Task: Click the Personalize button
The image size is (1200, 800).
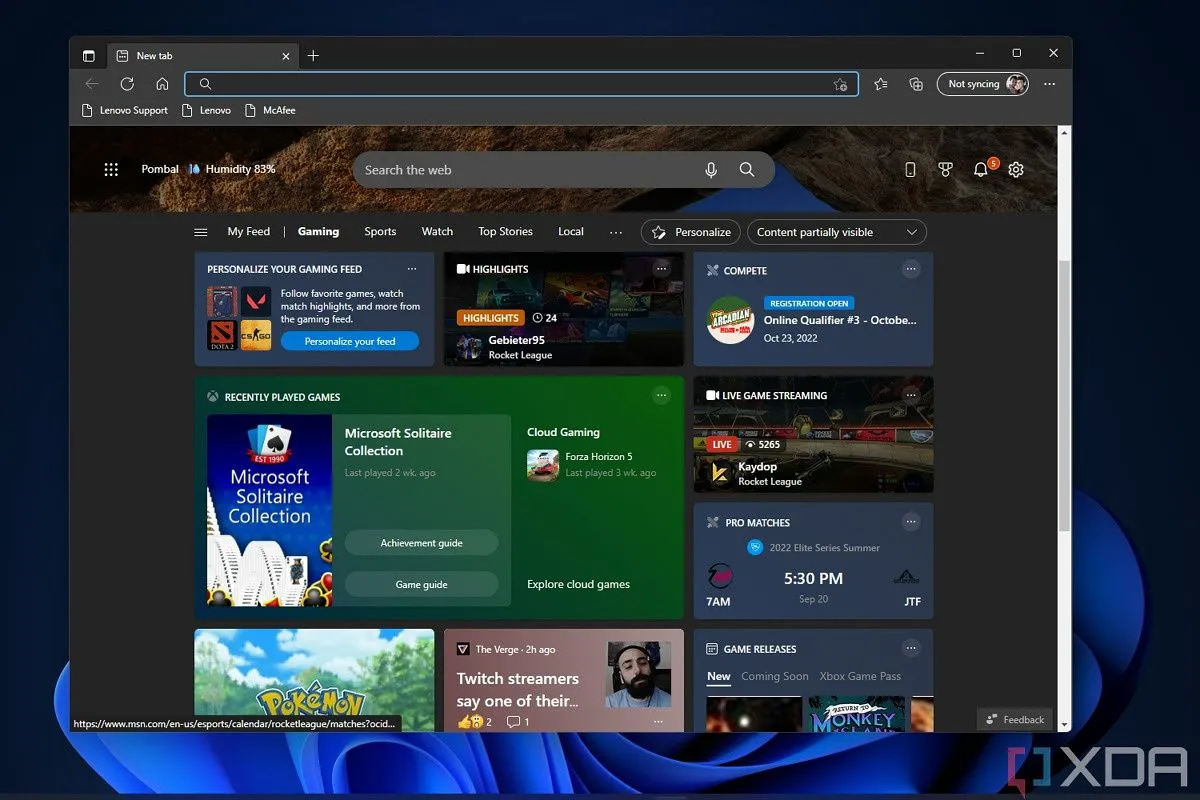Action: [691, 232]
